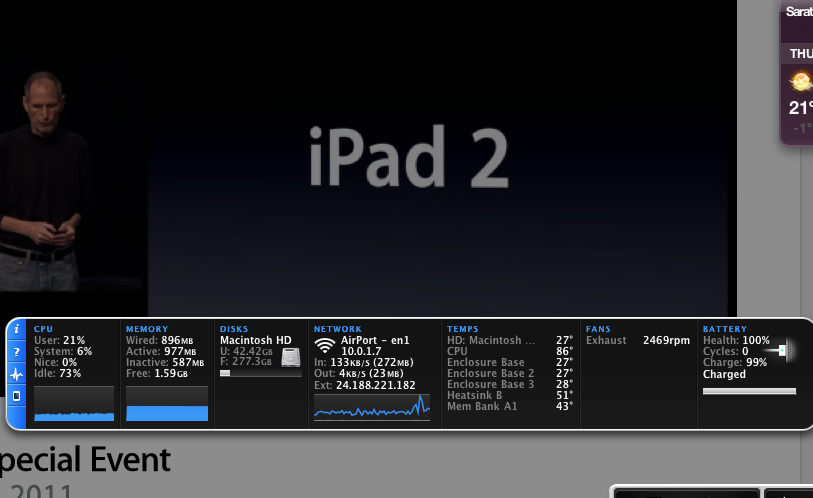Image resolution: width=813 pixels, height=498 pixels.
Task: Click the "Exhaust" fan label
Action: 606,340
